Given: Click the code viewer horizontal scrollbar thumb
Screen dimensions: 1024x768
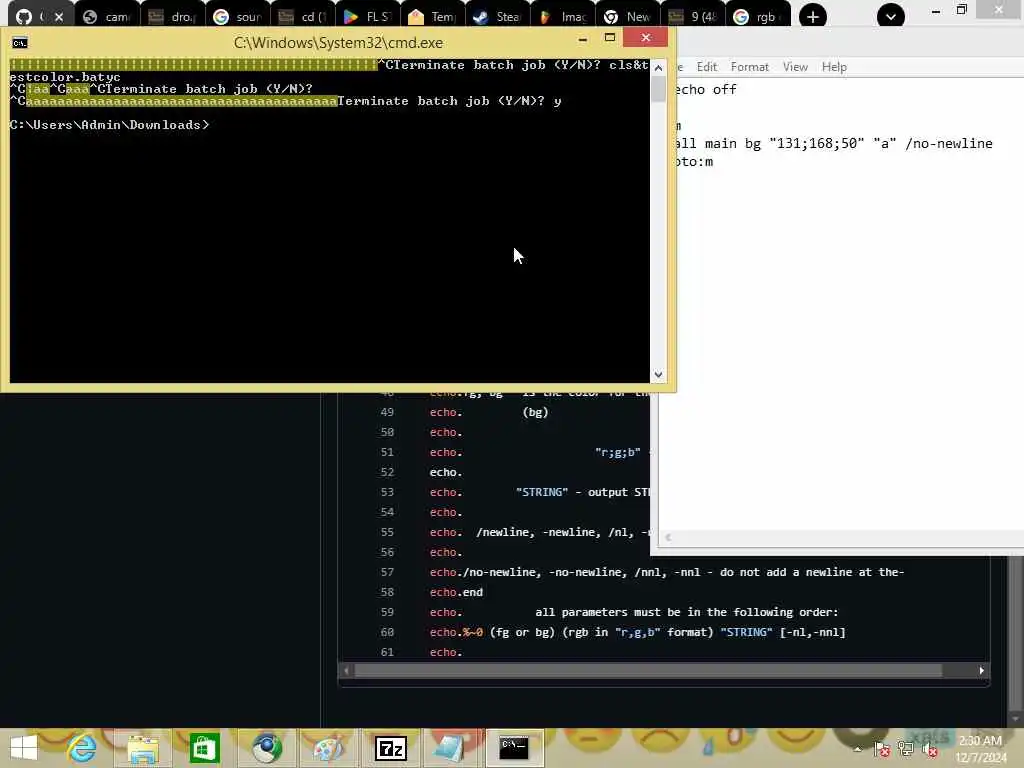Looking at the screenshot, I should click(648, 671).
